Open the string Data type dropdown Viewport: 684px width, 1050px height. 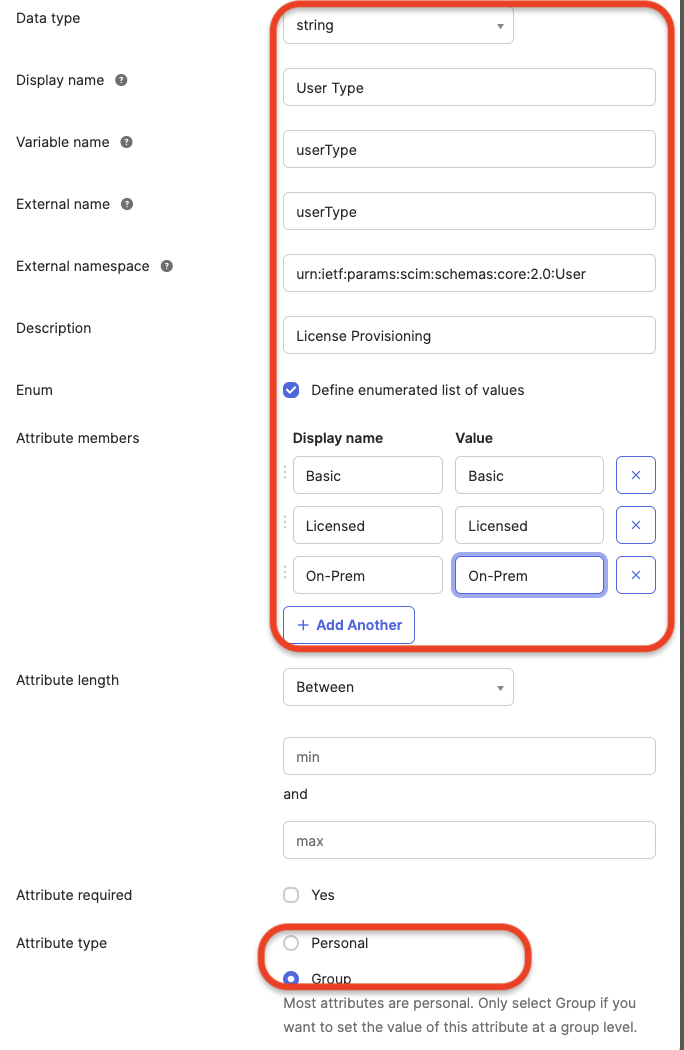click(x=398, y=25)
